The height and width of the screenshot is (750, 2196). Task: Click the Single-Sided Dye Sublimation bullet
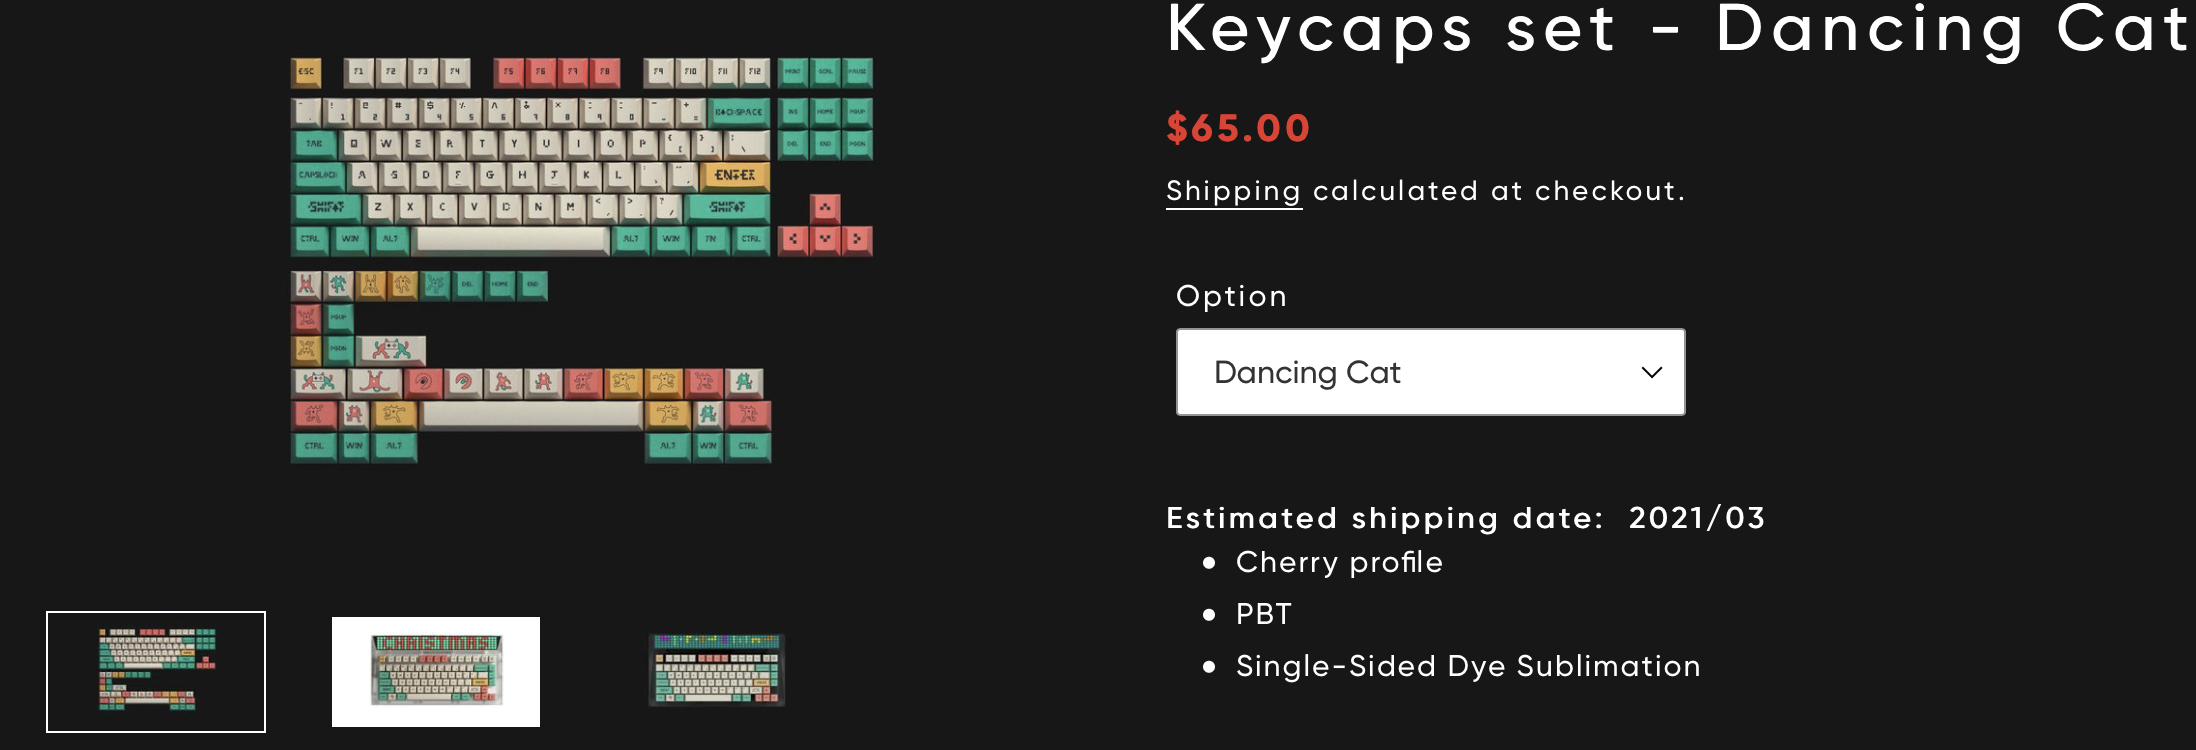(1468, 666)
